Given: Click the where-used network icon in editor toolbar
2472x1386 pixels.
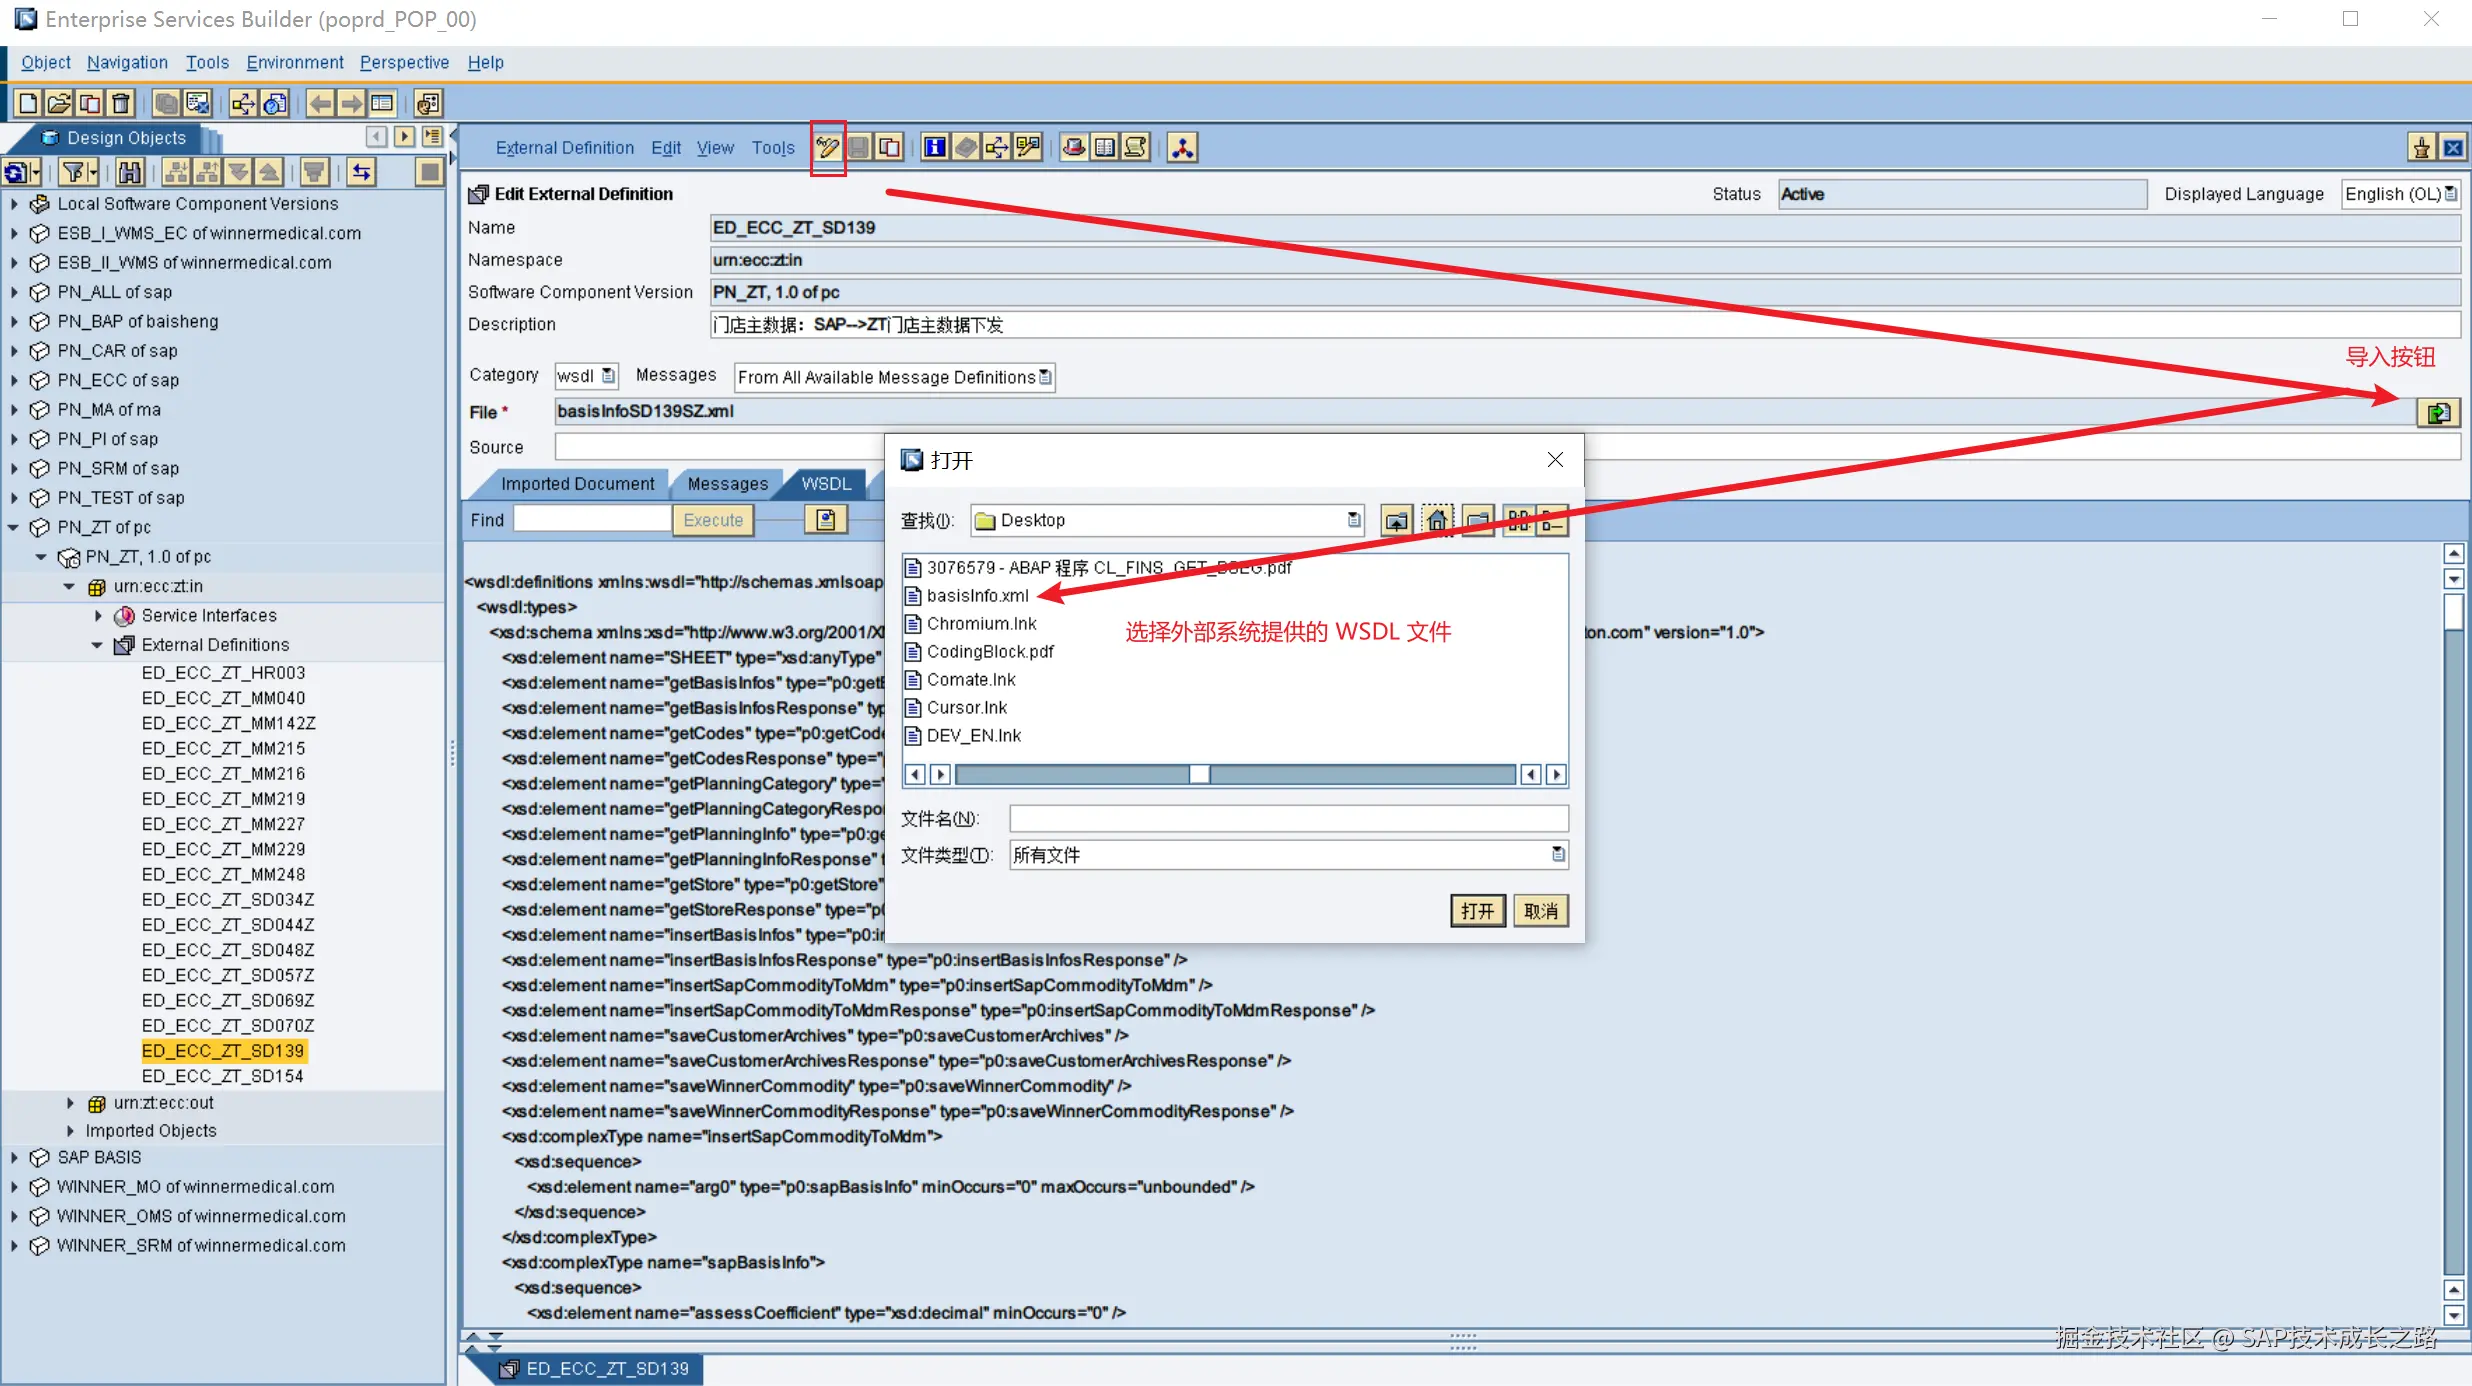Looking at the screenshot, I should [x=1182, y=148].
